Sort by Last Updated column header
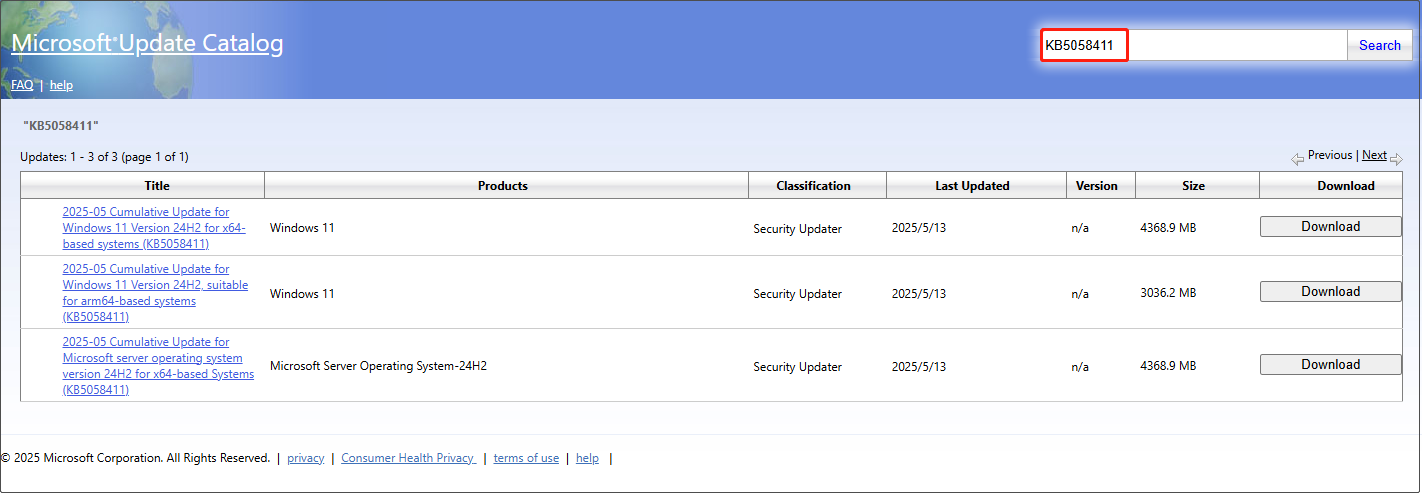This screenshot has width=1422, height=495. (x=972, y=185)
